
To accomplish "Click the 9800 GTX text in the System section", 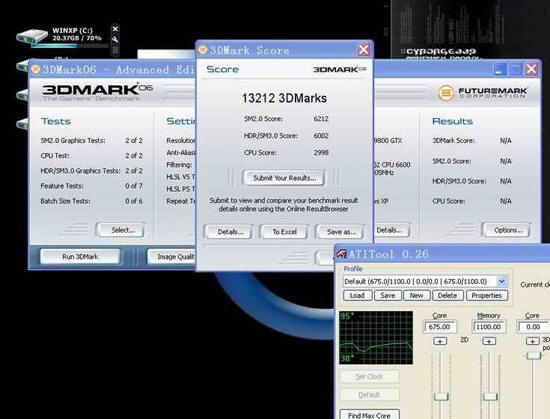I will (x=388, y=141).
